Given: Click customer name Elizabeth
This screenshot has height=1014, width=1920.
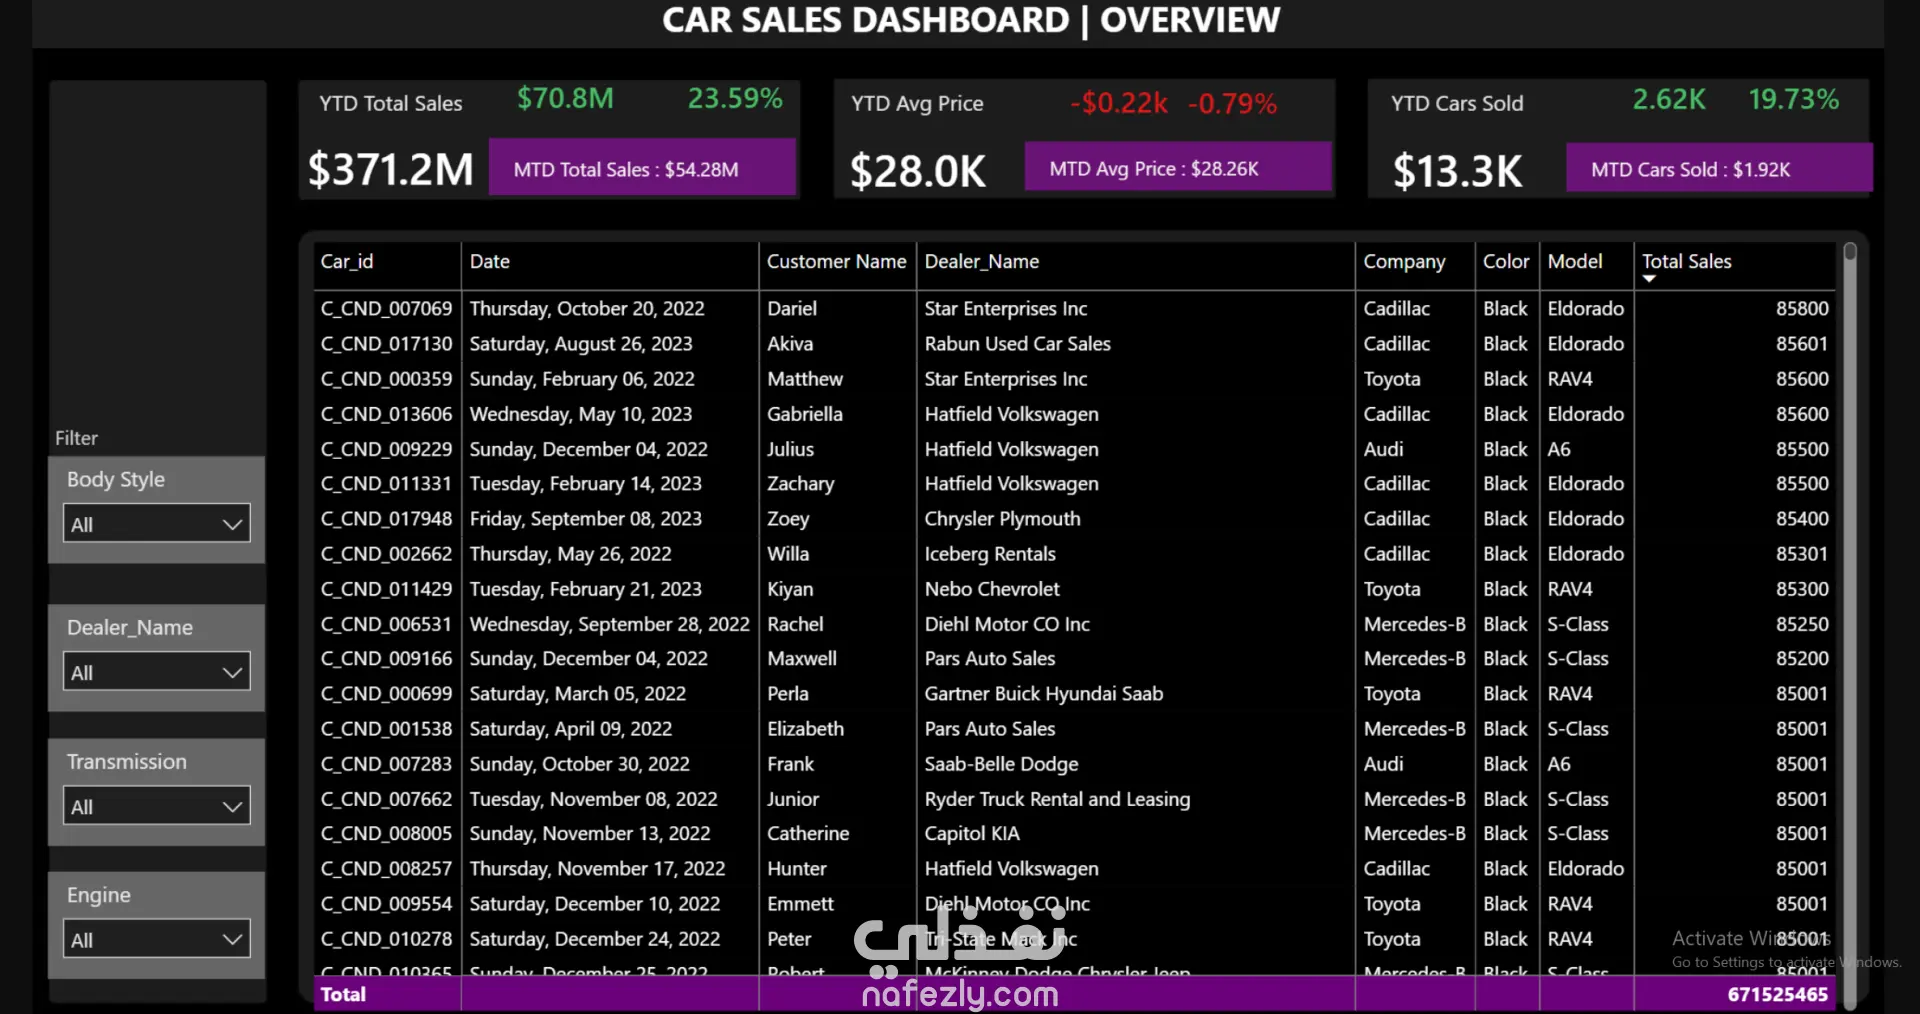Looking at the screenshot, I should click(x=805, y=729).
